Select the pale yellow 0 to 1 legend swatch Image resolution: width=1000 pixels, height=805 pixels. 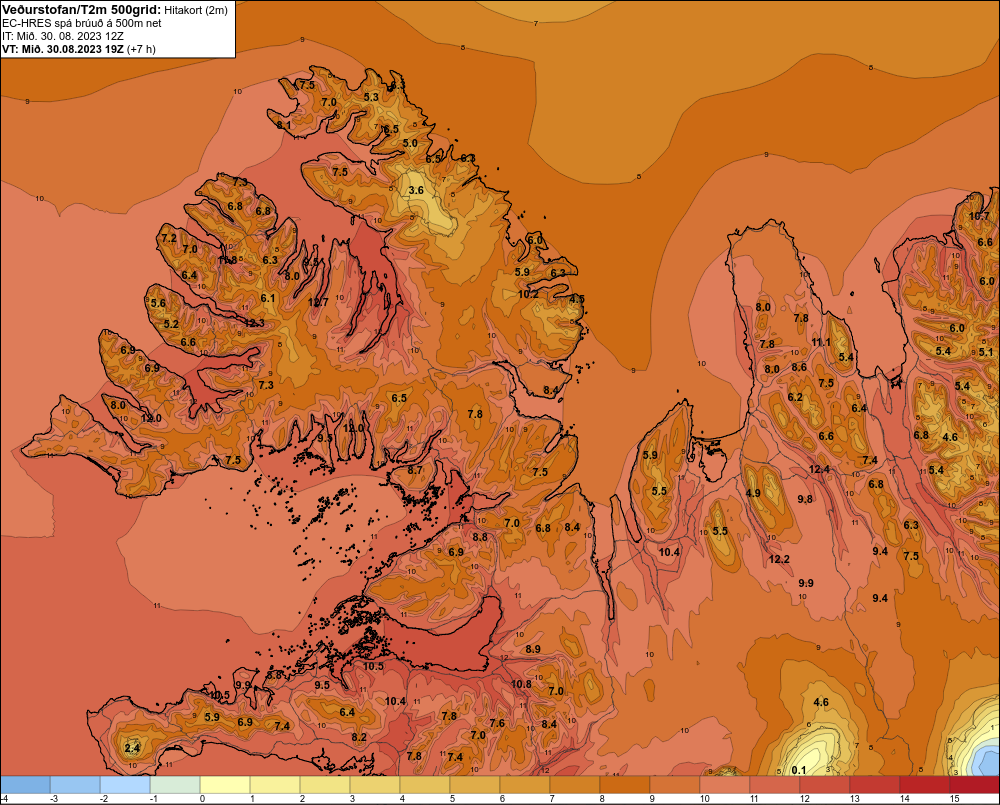[x=225, y=785]
